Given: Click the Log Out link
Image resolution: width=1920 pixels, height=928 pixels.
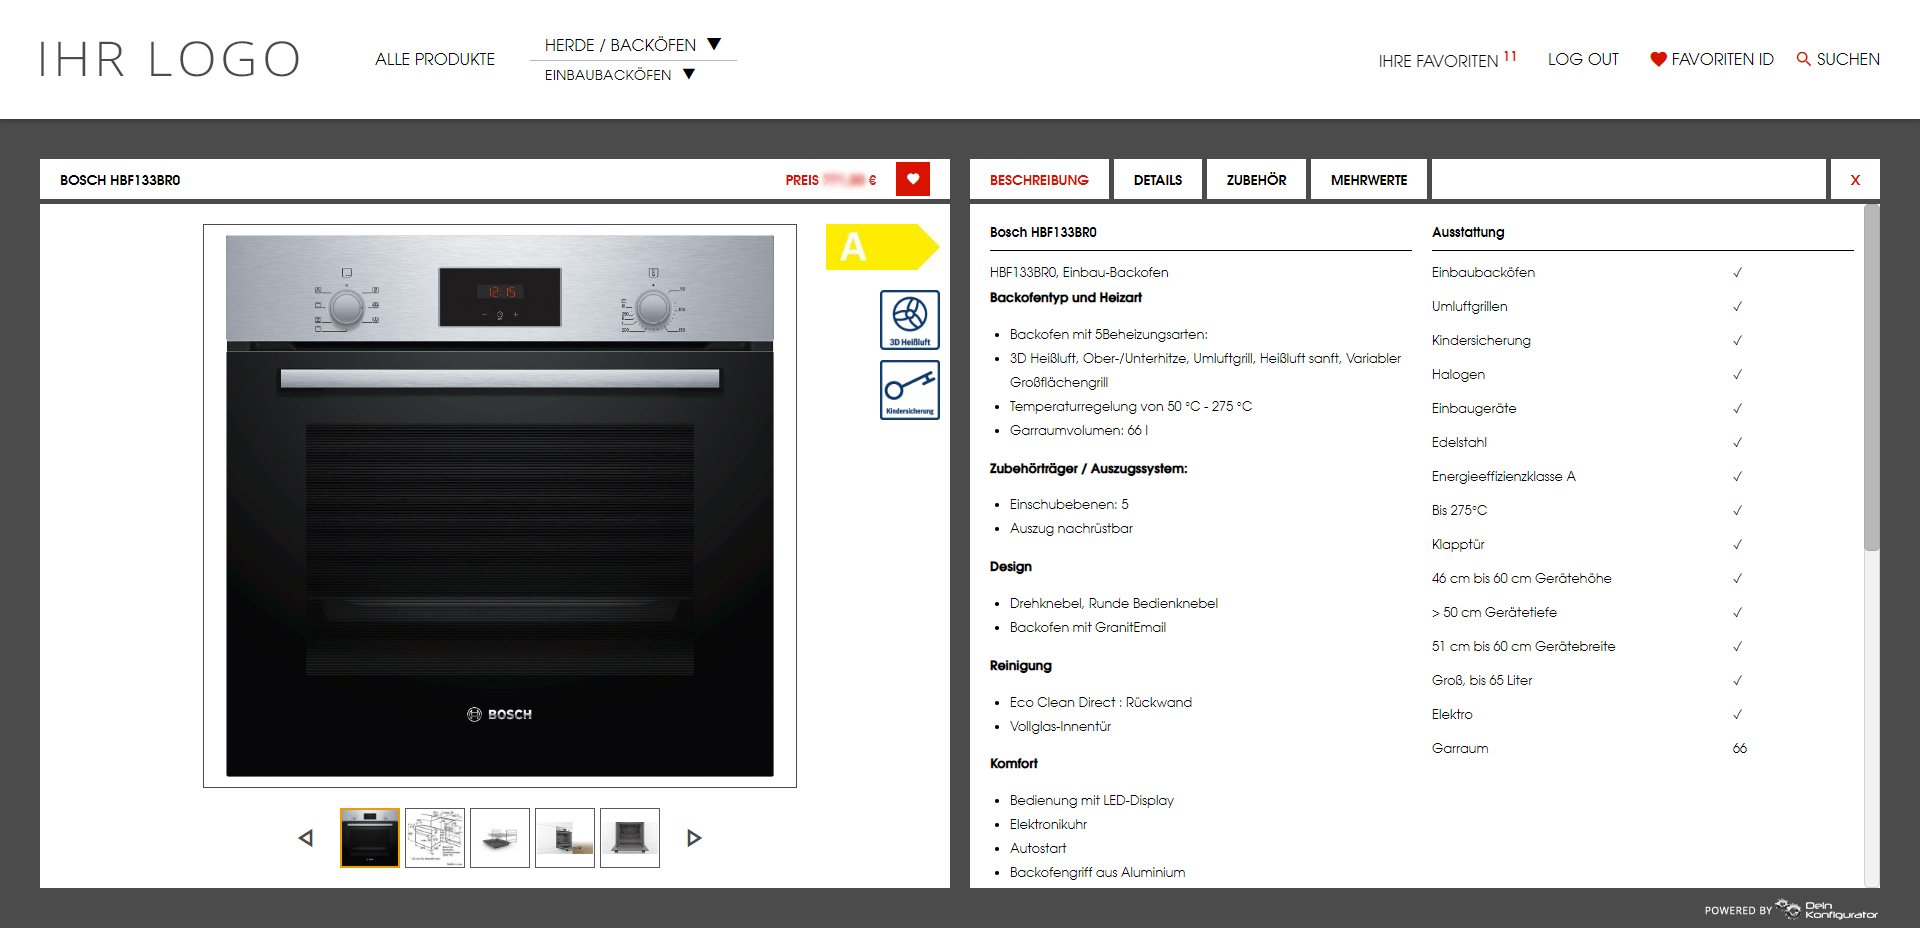Looking at the screenshot, I should 1582,59.
